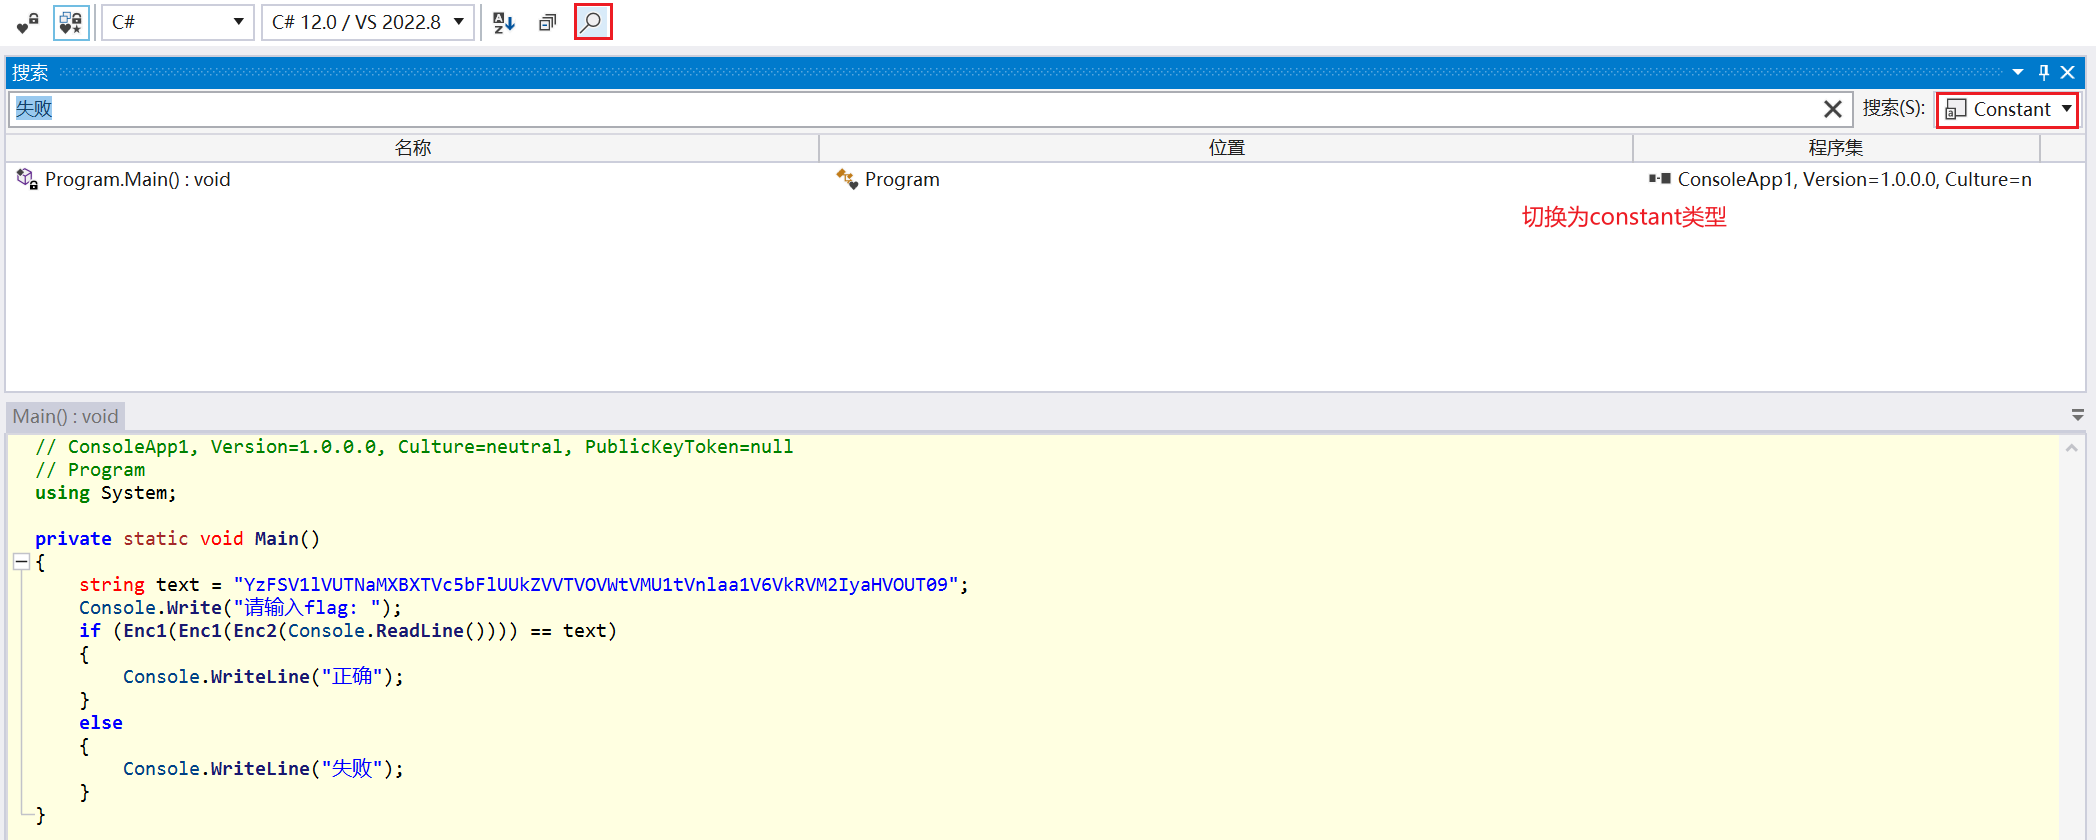Click the code view scrollbar up arrow
The image size is (2096, 840).
(x=2071, y=448)
